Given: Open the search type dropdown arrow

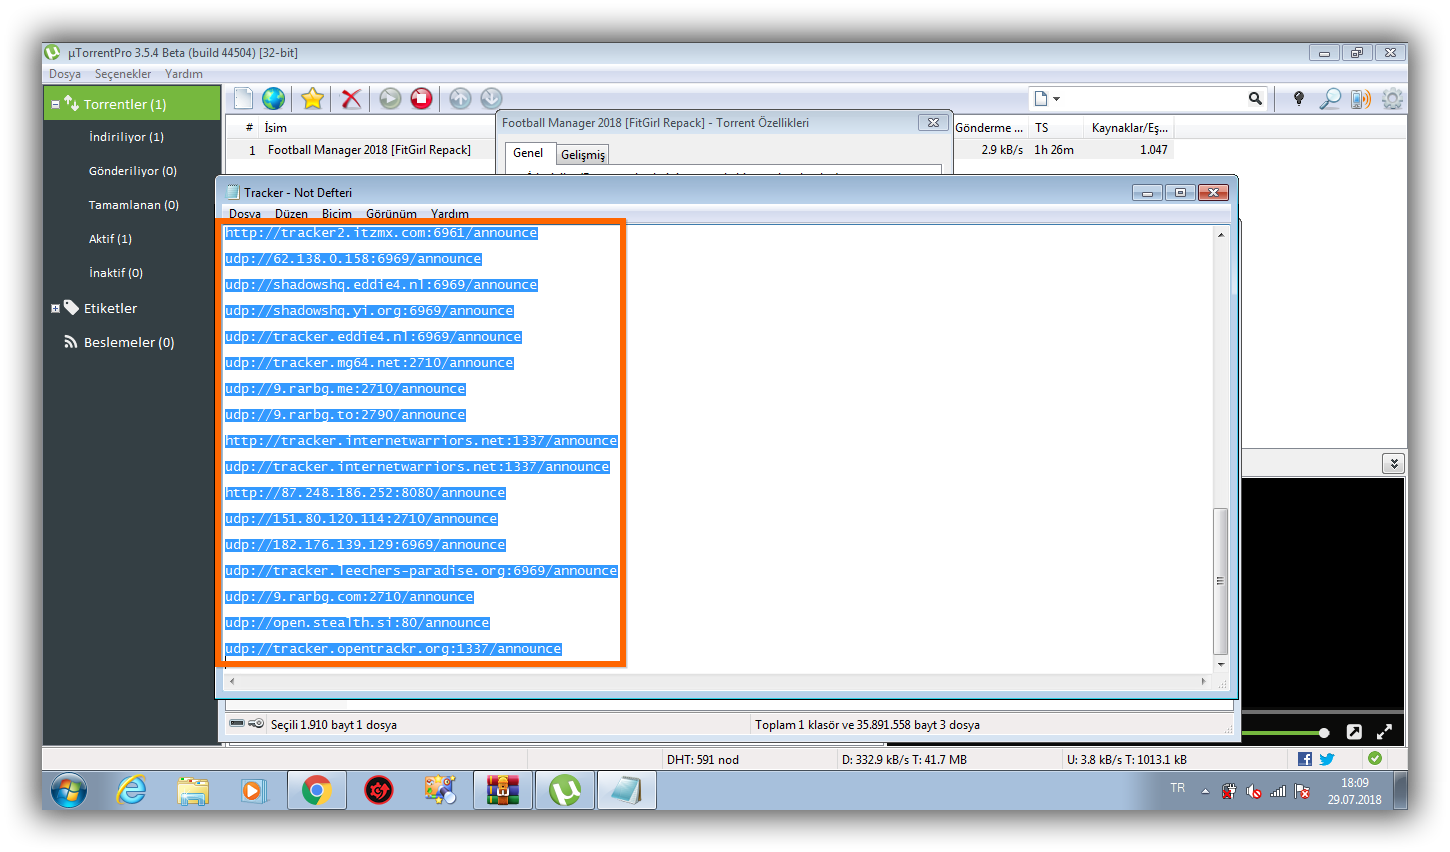Looking at the screenshot, I should click(x=1057, y=98).
